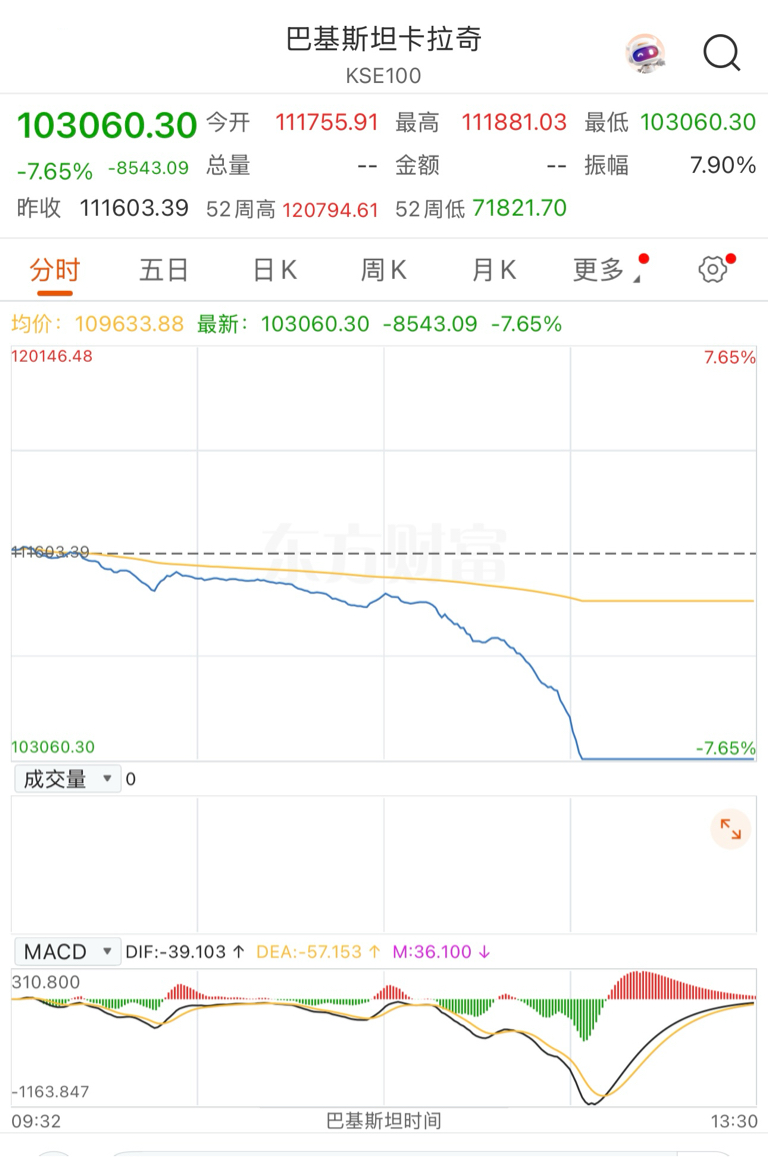Viewport: 768px width, 1157px height.
Task: Click the 更多 dropdown triangle
Action: 637,279
